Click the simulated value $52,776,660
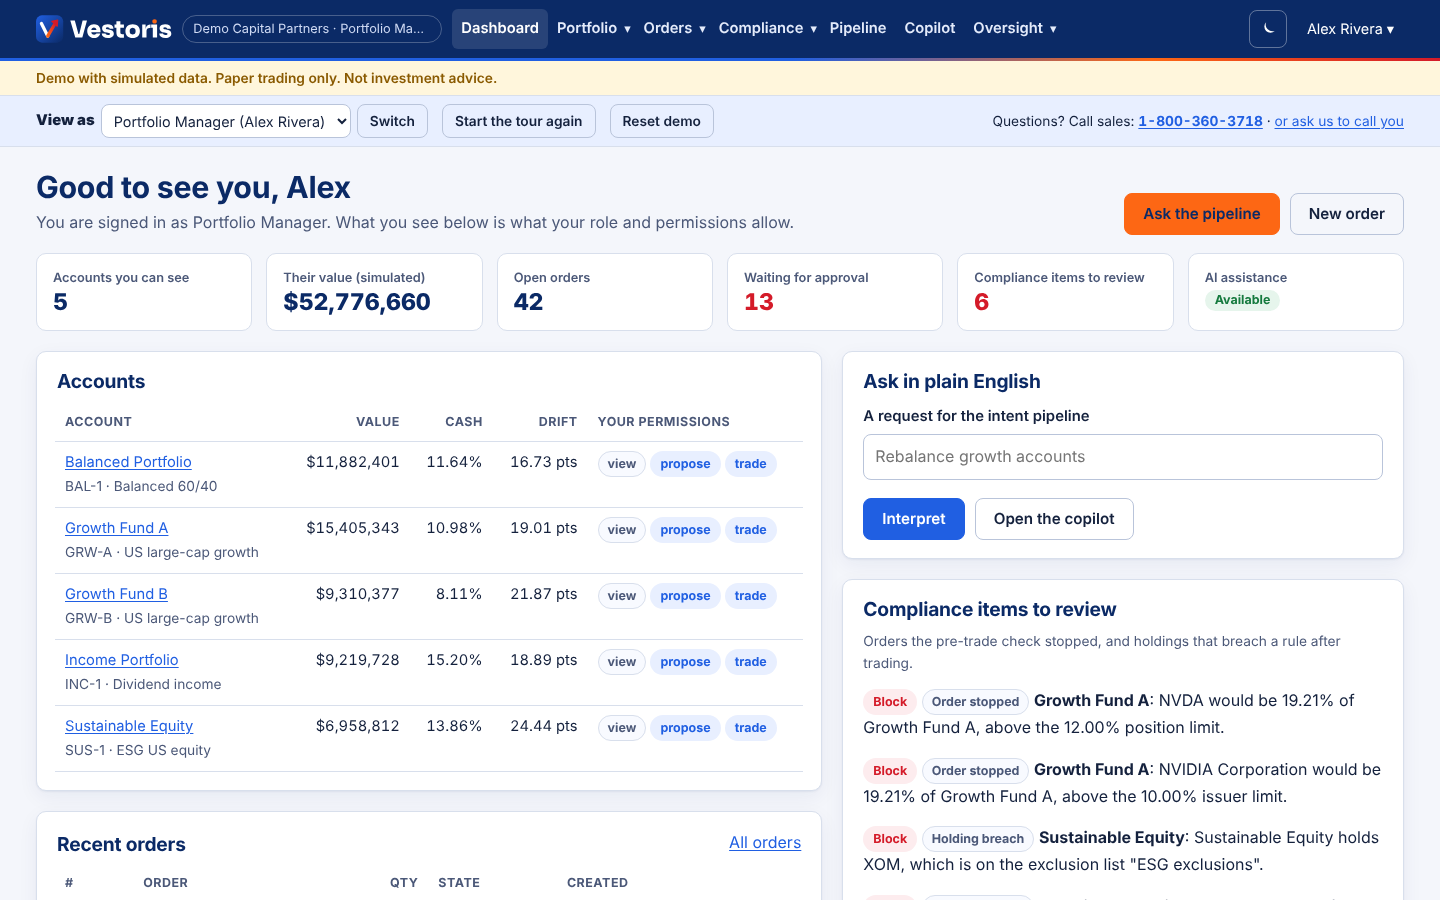 click(357, 302)
